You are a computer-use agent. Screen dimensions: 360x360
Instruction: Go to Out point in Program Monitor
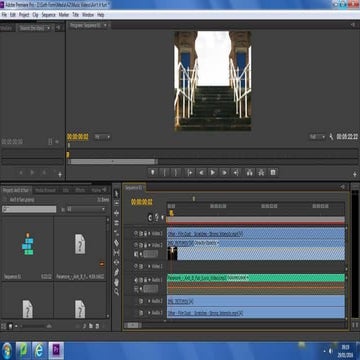click(x=237, y=172)
